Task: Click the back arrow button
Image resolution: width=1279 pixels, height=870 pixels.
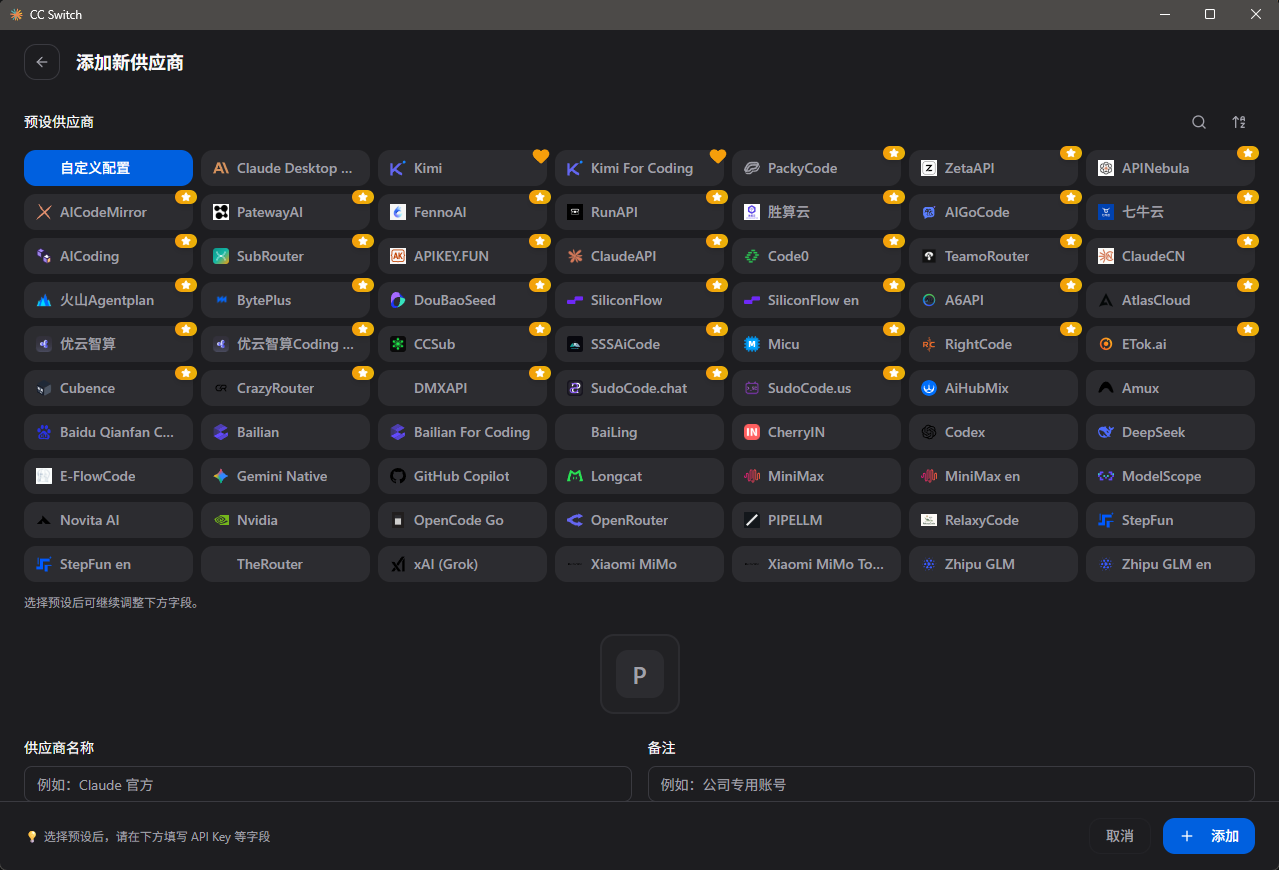Action: coord(42,62)
